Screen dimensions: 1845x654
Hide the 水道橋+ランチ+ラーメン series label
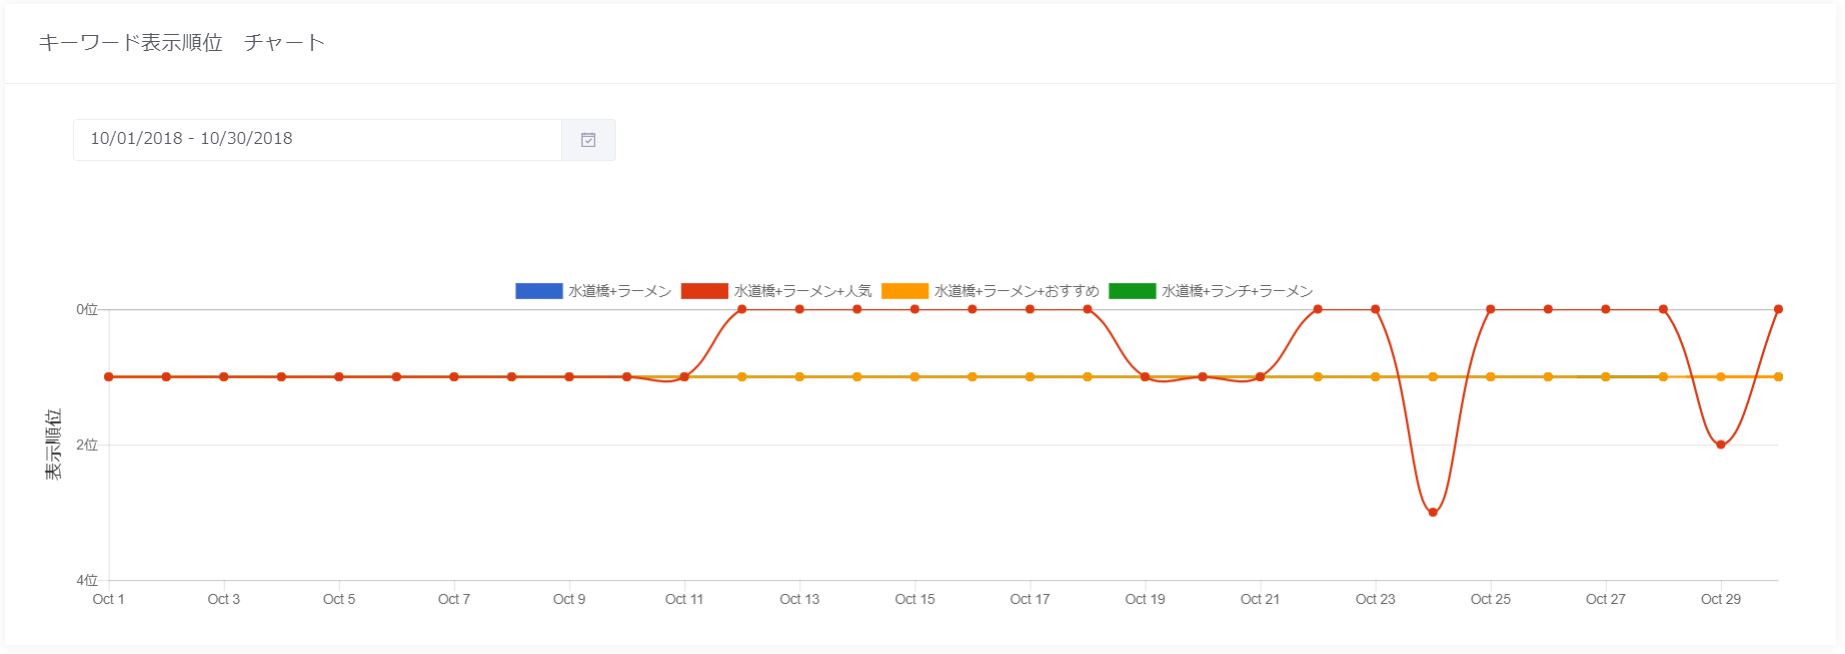click(1237, 291)
